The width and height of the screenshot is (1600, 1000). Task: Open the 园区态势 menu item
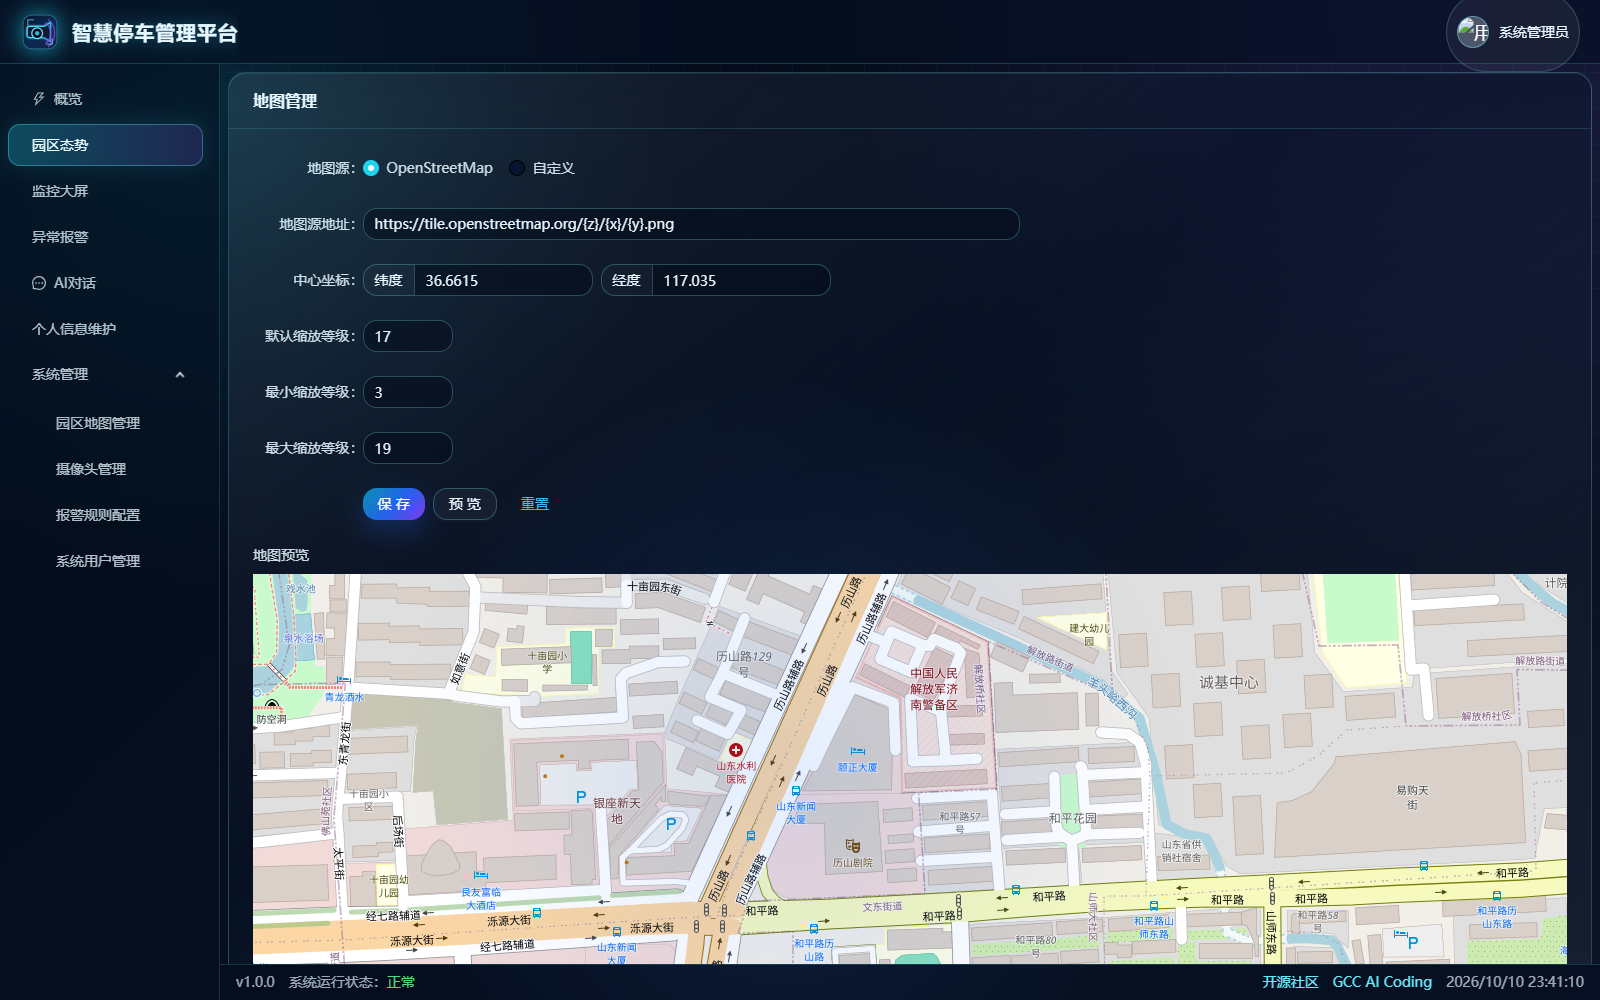(x=105, y=145)
